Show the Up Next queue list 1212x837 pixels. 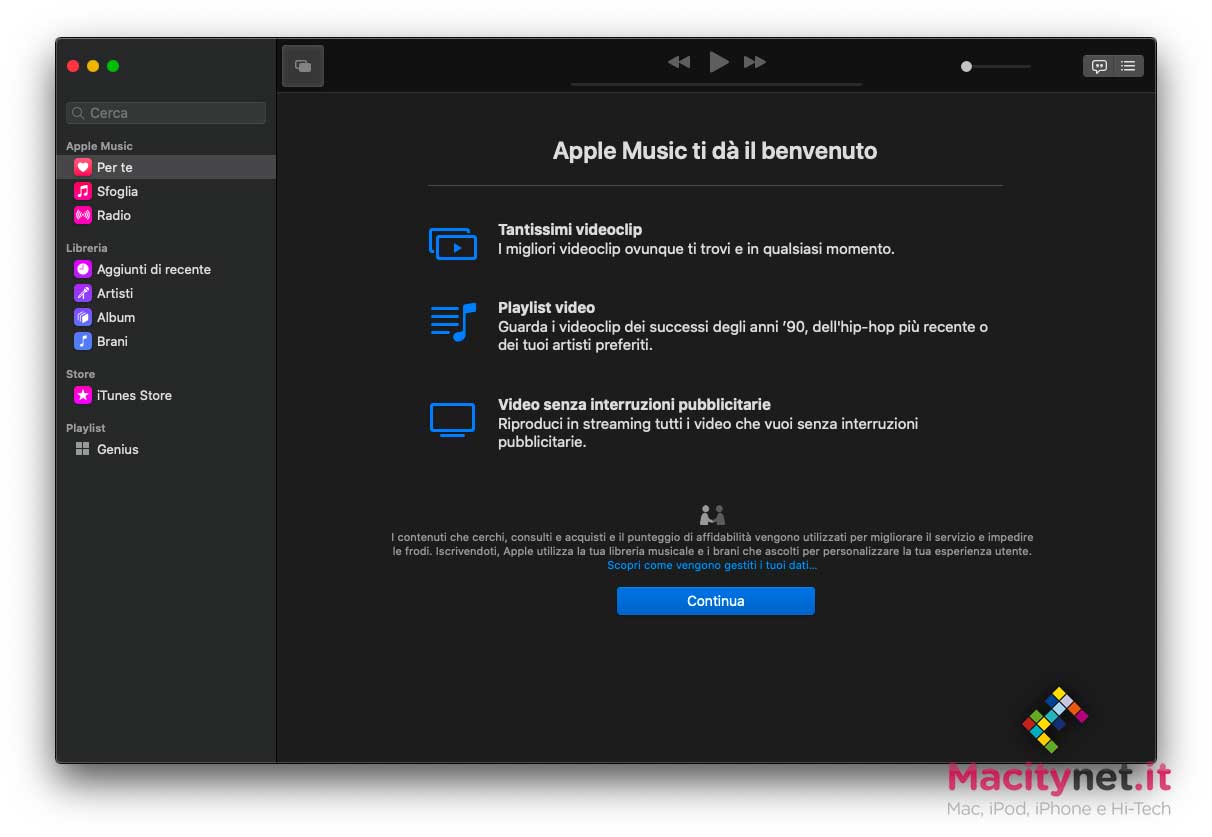click(1128, 66)
